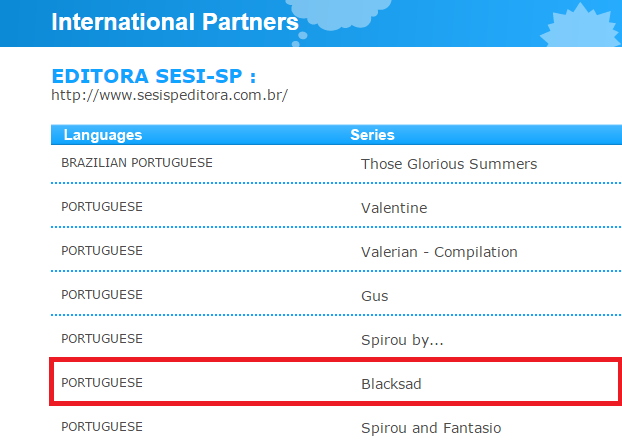The width and height of the screenshot is (622, 446).
Task: Click PORTUGUESE label in Gus row
Action: coord(102,295)
